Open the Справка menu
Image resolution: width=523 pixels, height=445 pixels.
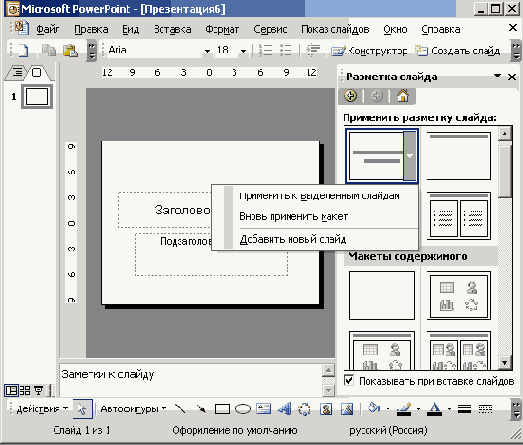(x=441, y=29)
